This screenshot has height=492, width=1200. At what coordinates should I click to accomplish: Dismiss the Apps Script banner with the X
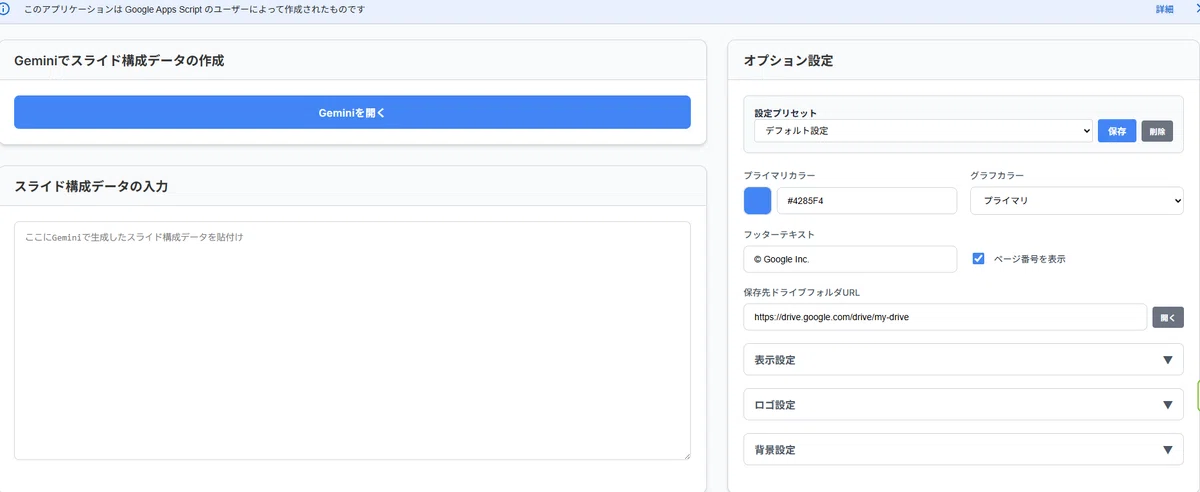[1196, 9]
